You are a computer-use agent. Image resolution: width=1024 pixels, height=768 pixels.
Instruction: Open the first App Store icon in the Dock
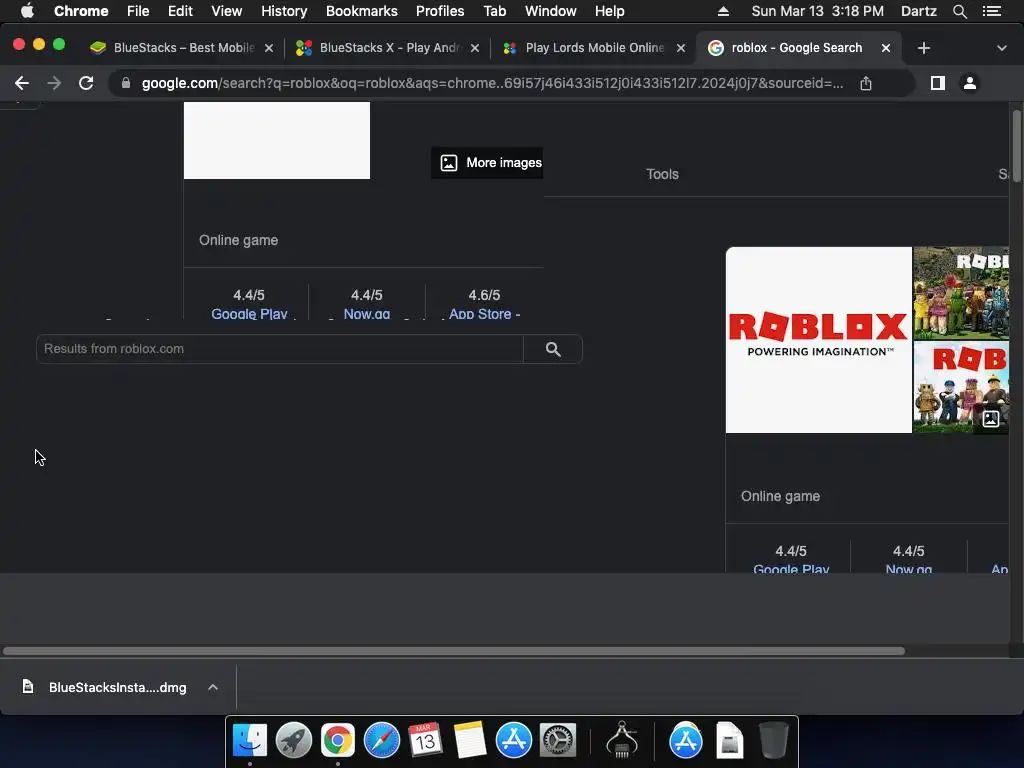click(513, 741)
